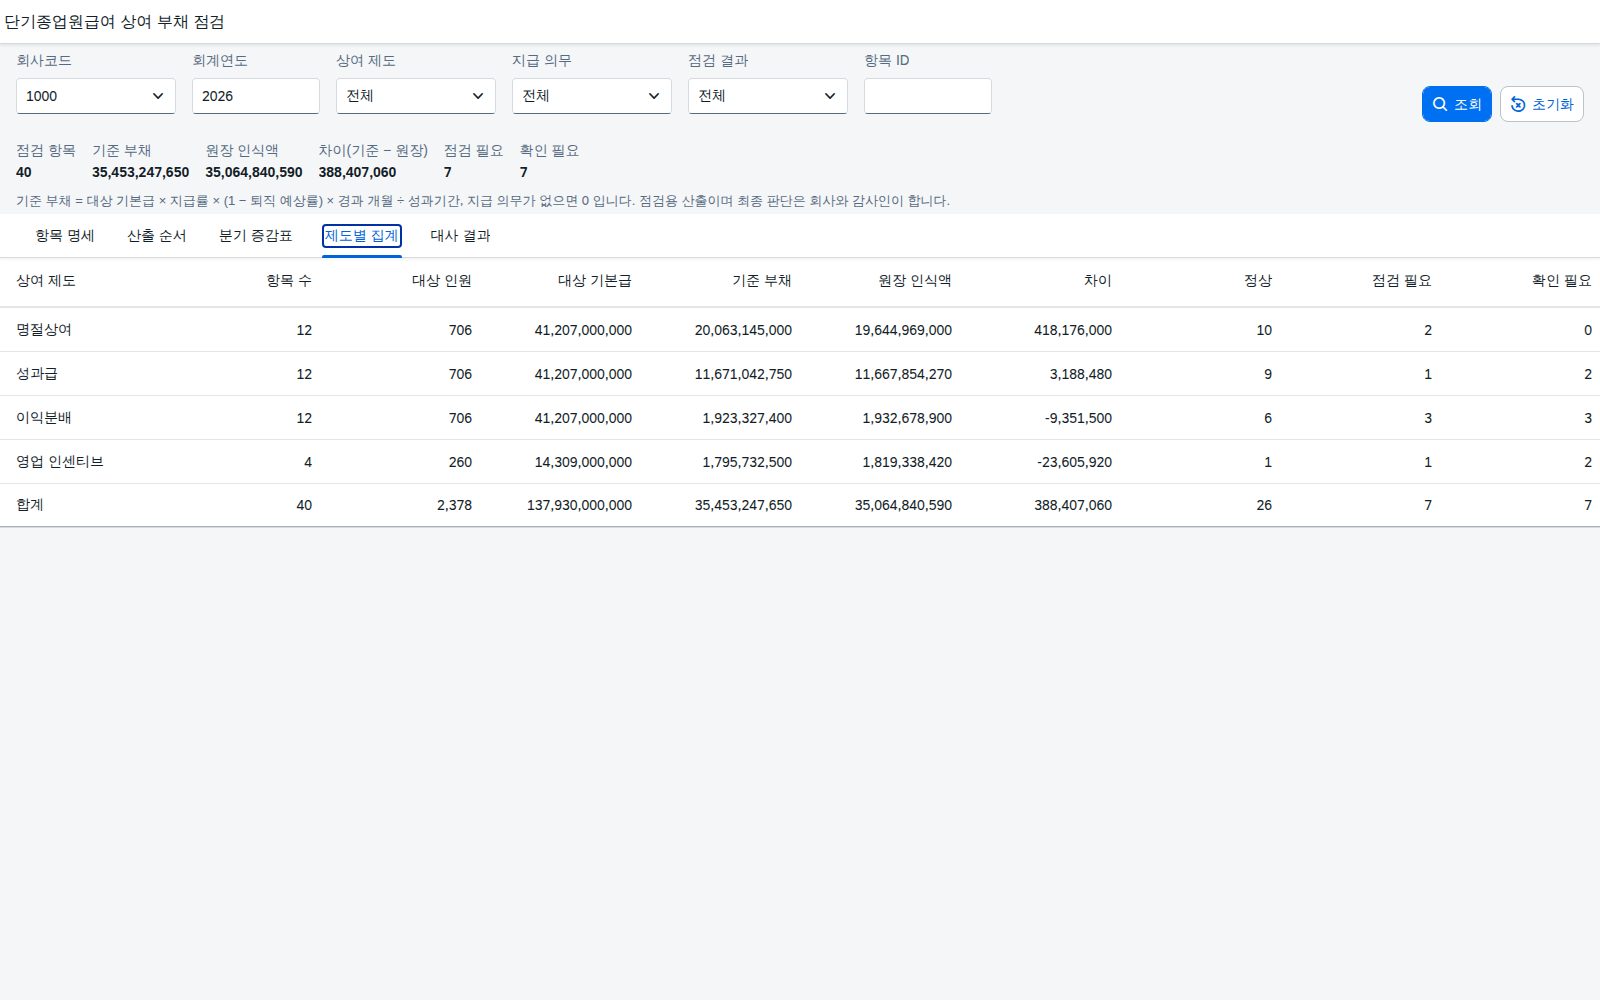This screenshot has width=1600, height=1000.
Task: Open the 점검 결과 dropdown
Action: tap(768, 96)
